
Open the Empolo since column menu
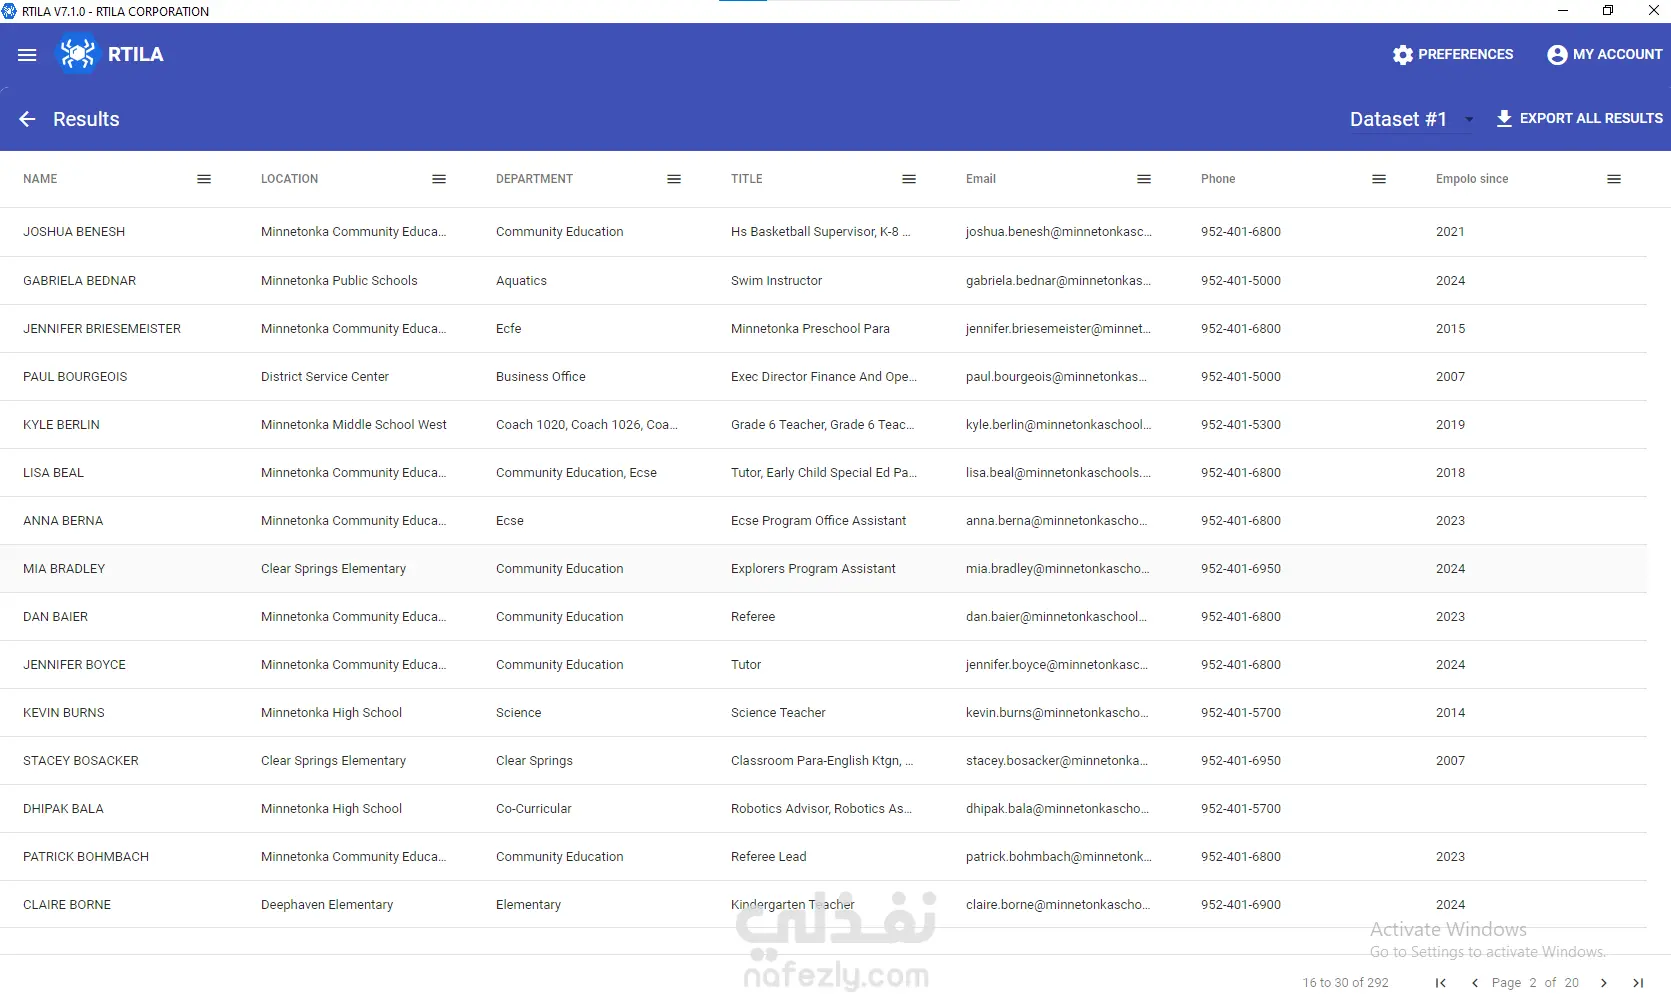(1614, 179)
